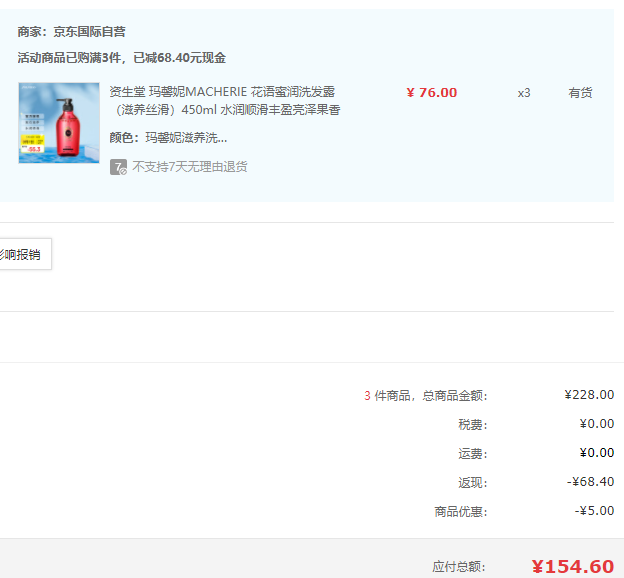The height and width of the screenshot is (578, 624).
Task: Click the total goods amount ¥228.00
Action: point(589,394)
